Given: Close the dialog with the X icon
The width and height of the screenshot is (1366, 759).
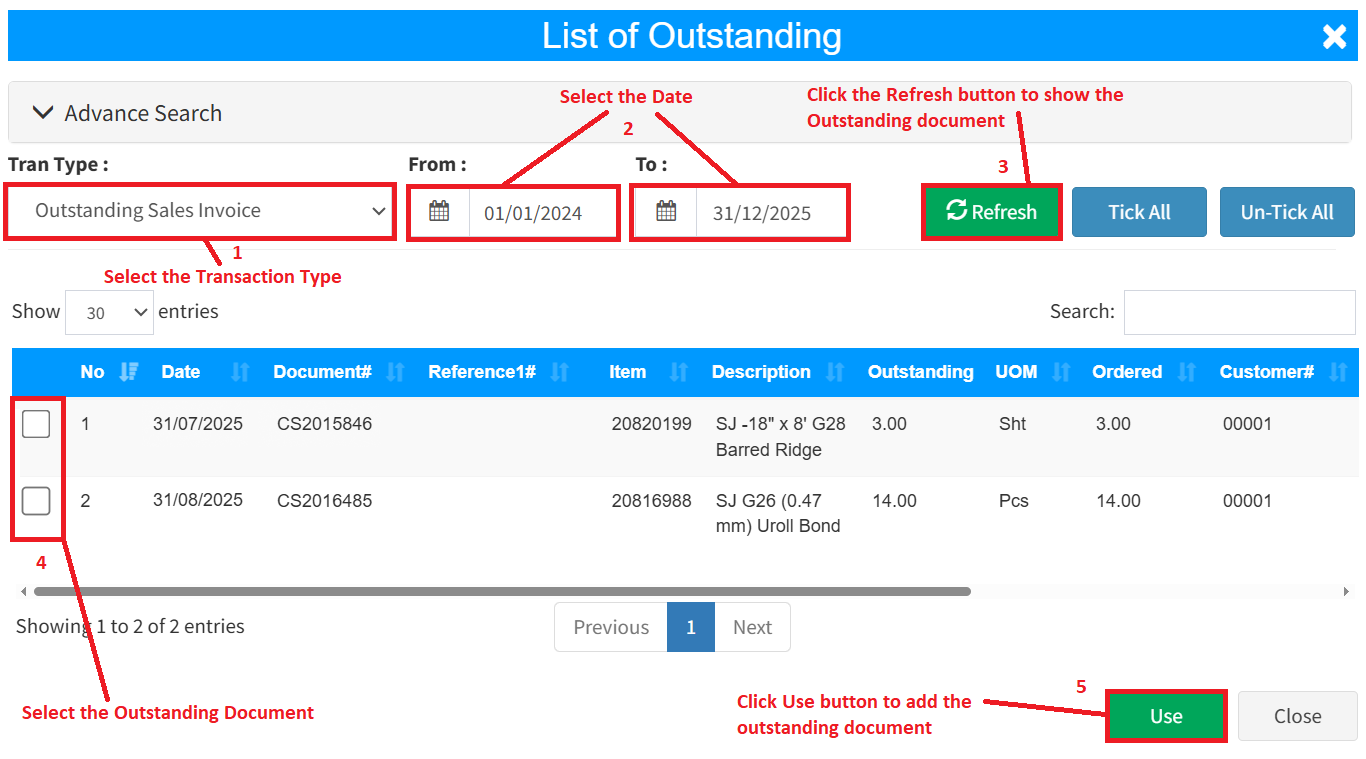Looking at the screenshot, I should [x=1334, y=37].
